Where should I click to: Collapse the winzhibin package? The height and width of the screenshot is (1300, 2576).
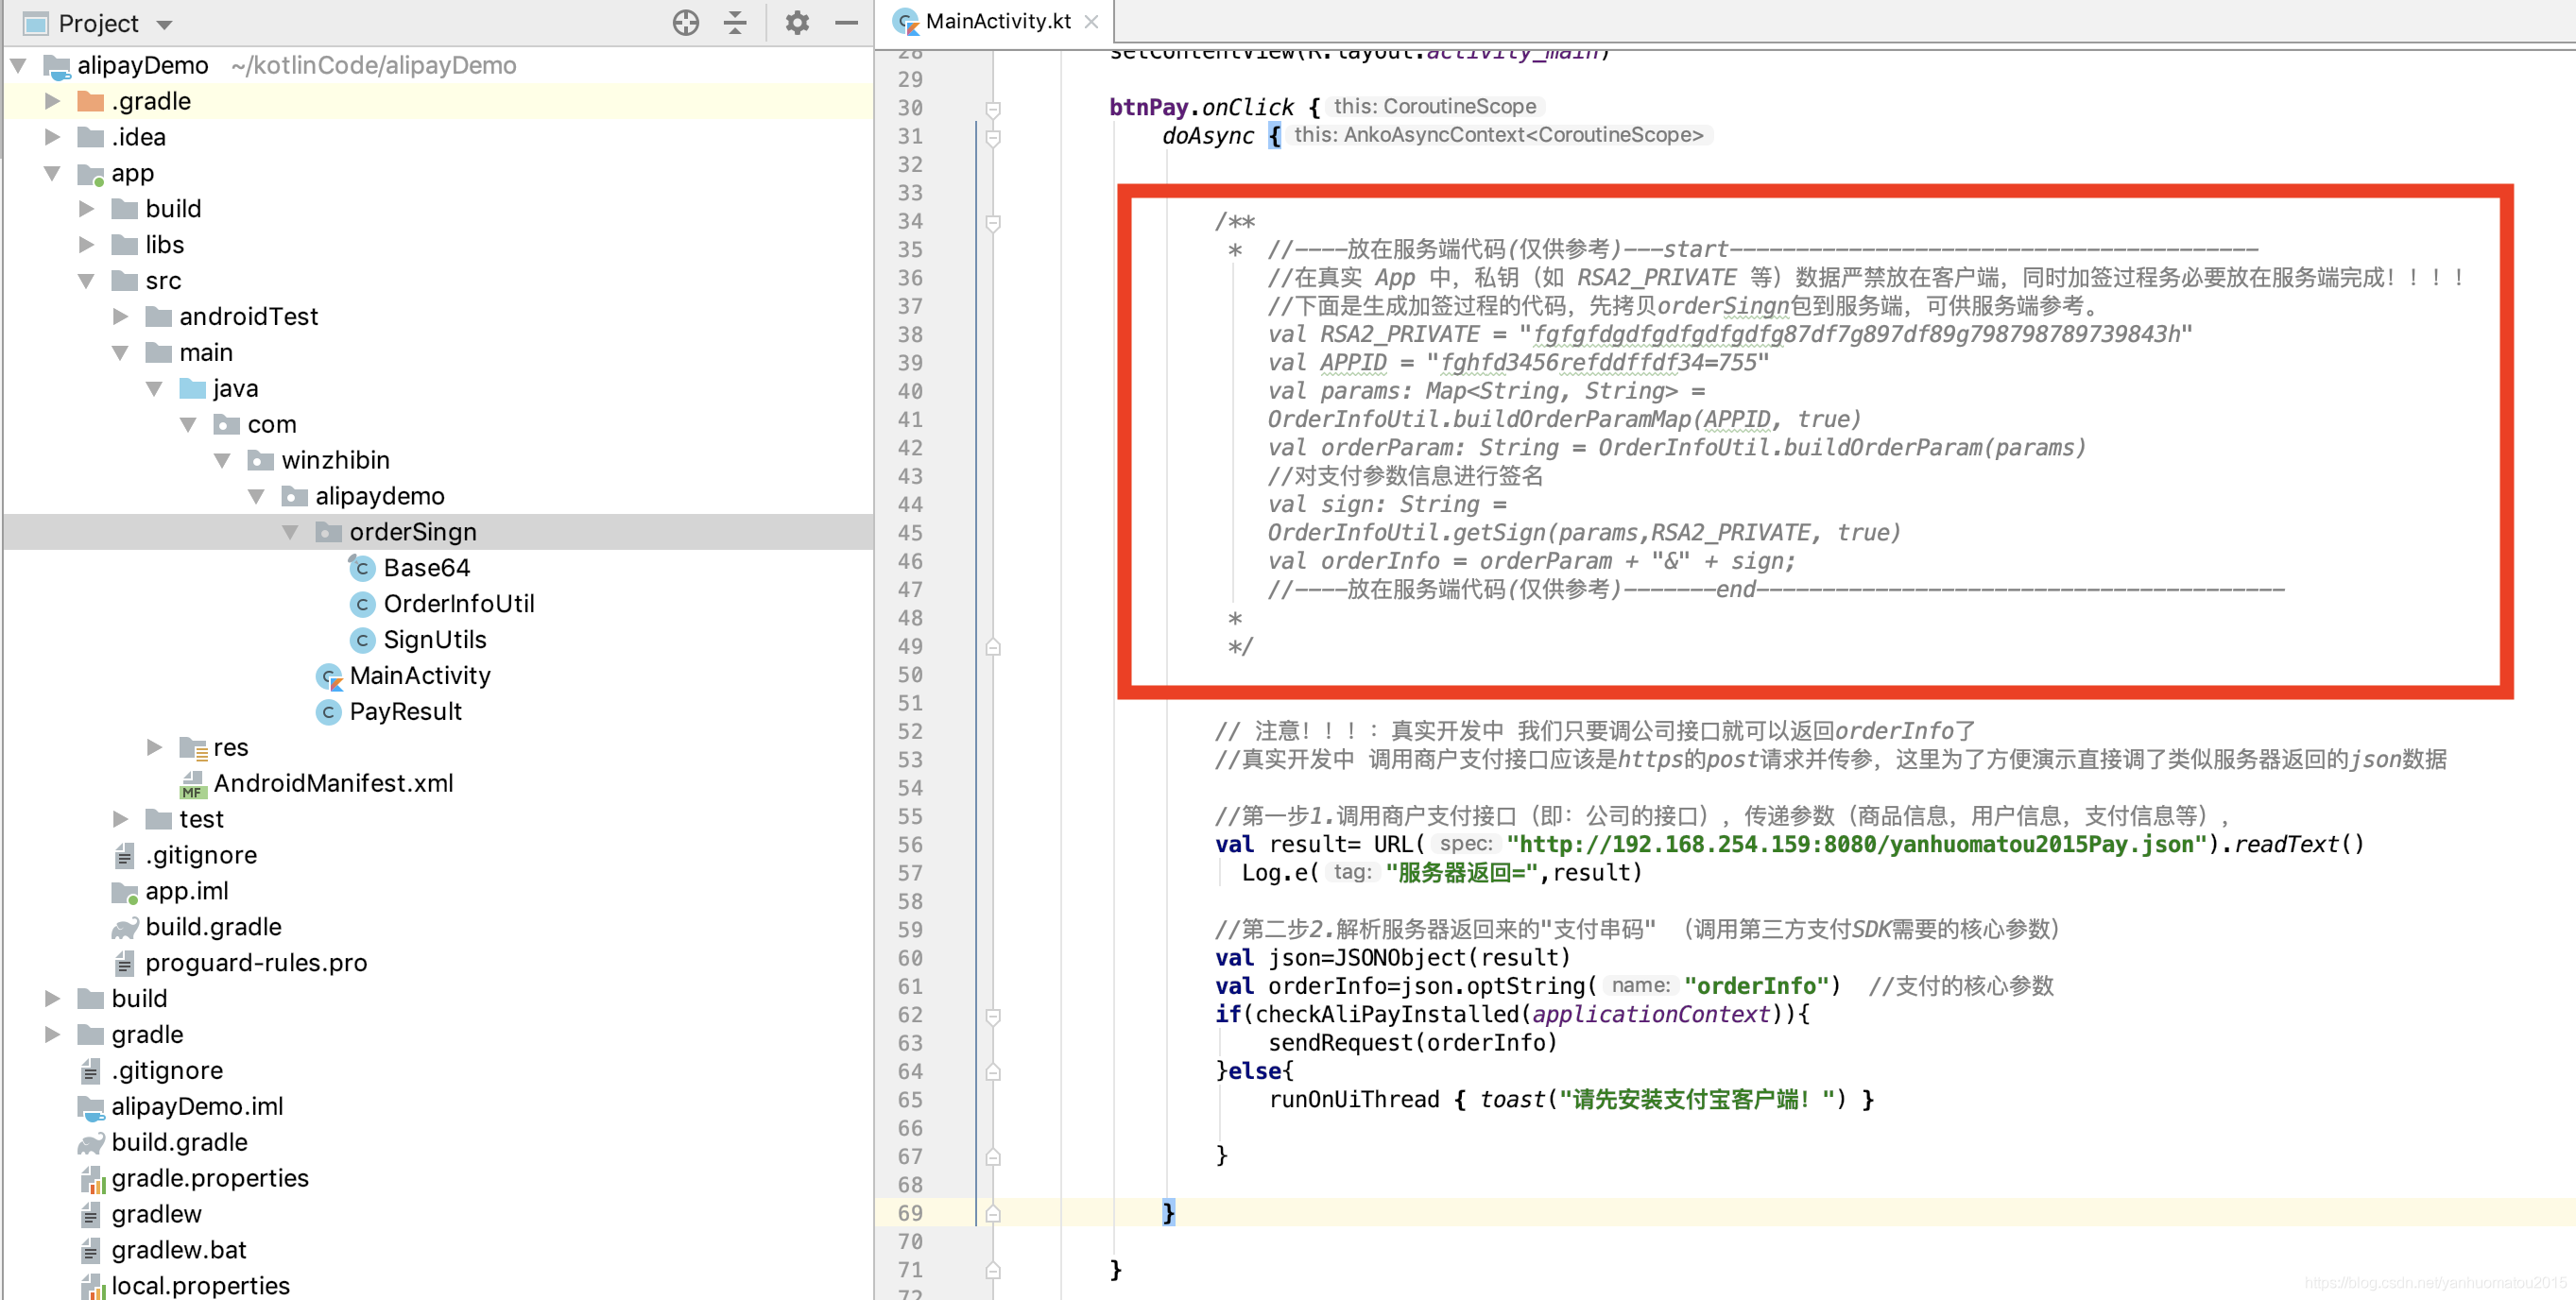222,461
